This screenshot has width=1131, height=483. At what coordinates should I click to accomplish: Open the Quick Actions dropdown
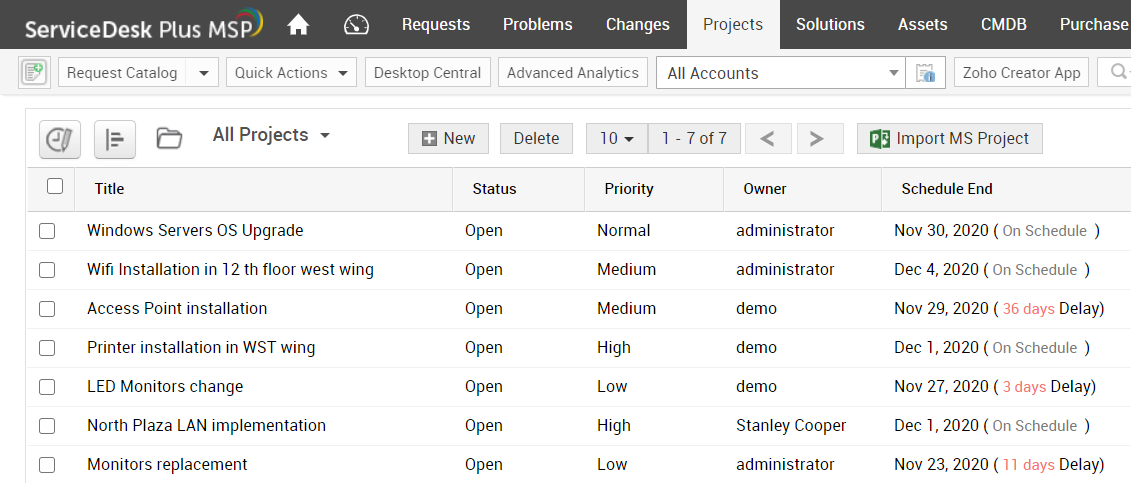[290, 73]
